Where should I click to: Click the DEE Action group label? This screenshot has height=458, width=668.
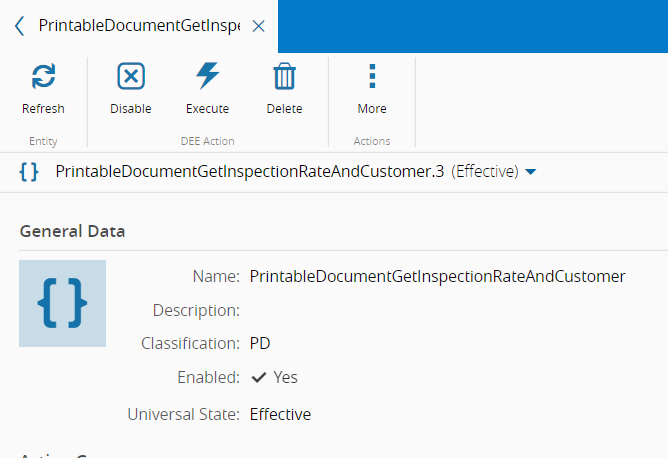[207, 141]
